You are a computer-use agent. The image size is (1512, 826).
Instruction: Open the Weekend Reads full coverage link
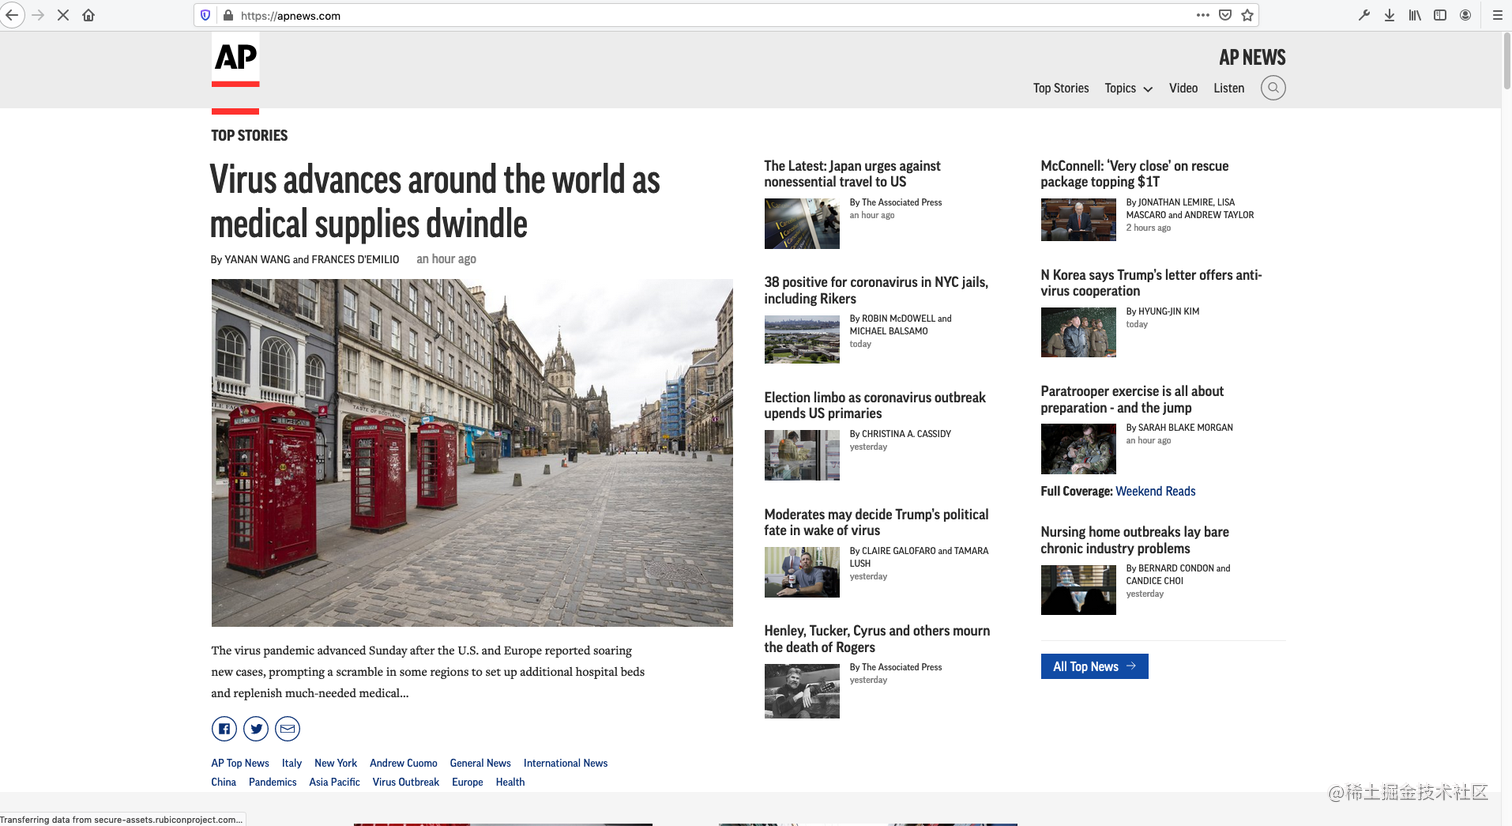click(1155, 491)
